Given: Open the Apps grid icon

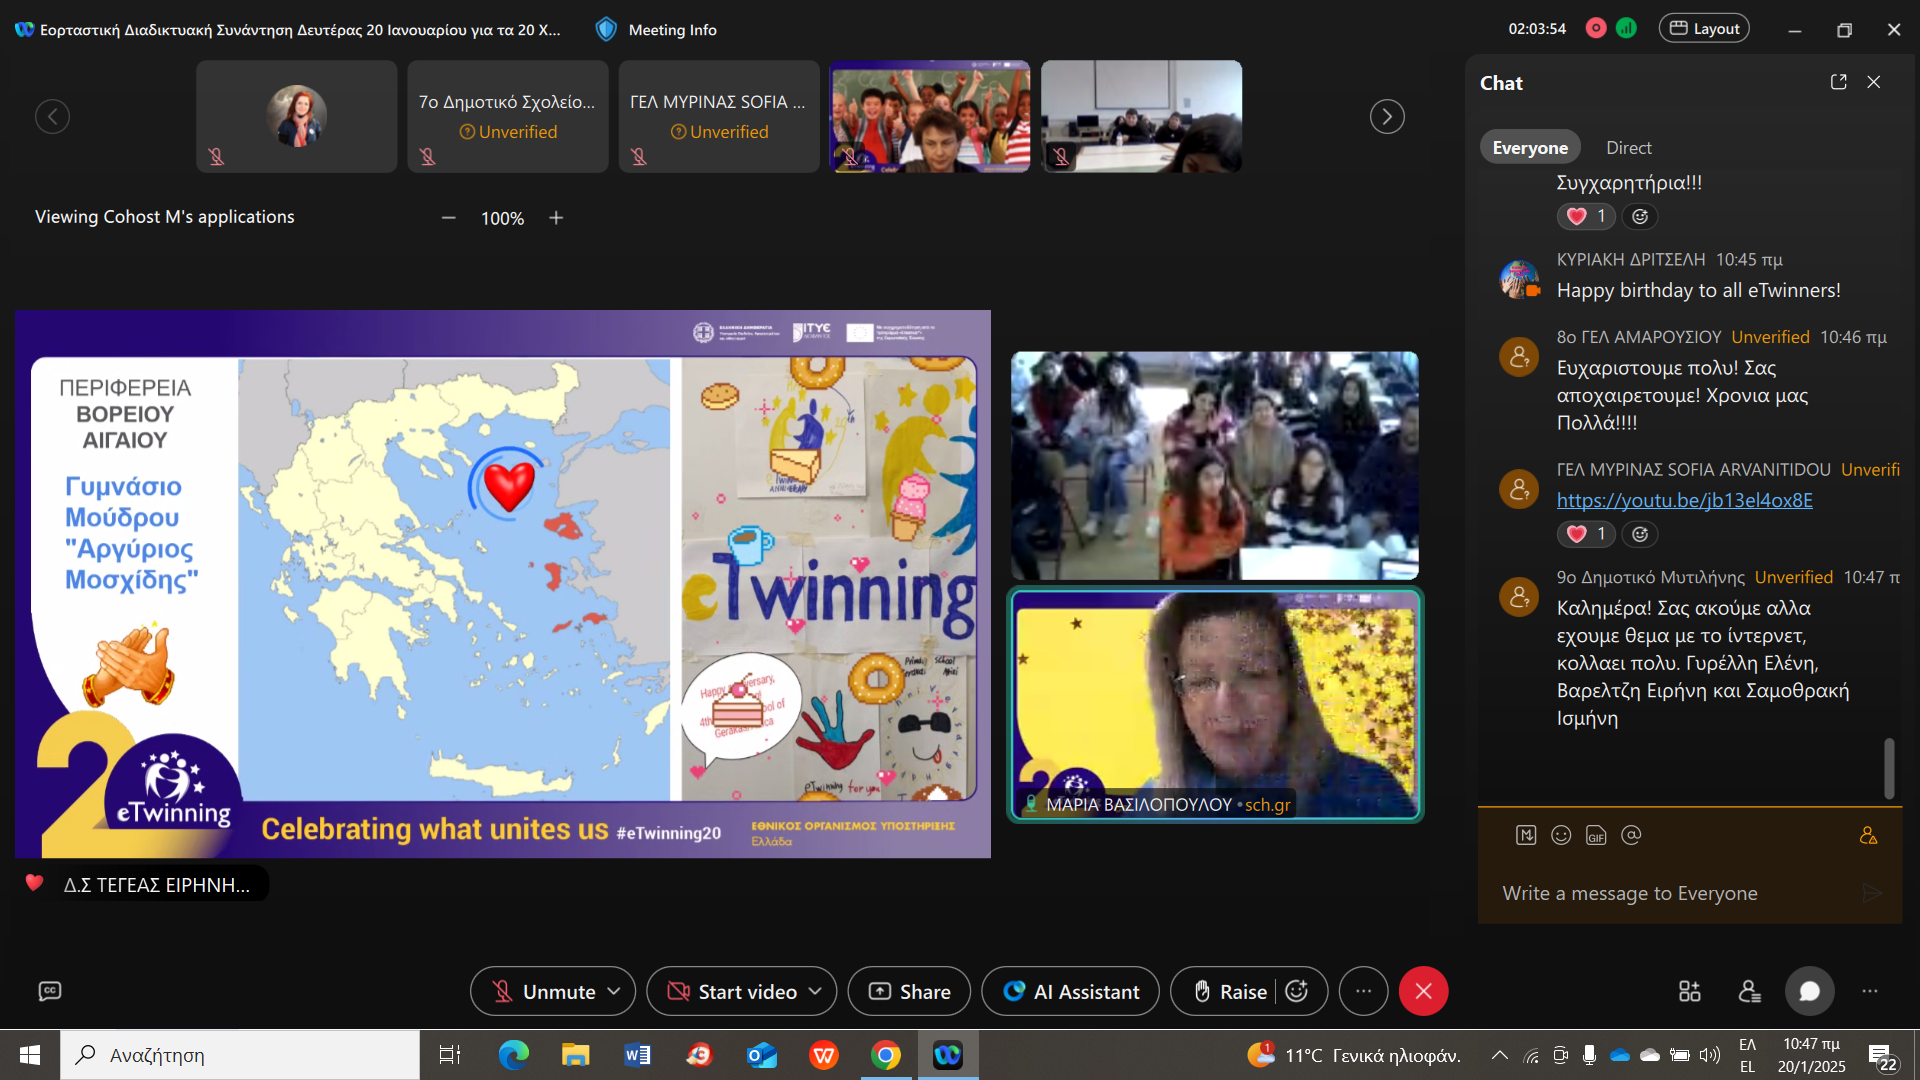Looking at the screenshot, I should (x=1689, y=991).
